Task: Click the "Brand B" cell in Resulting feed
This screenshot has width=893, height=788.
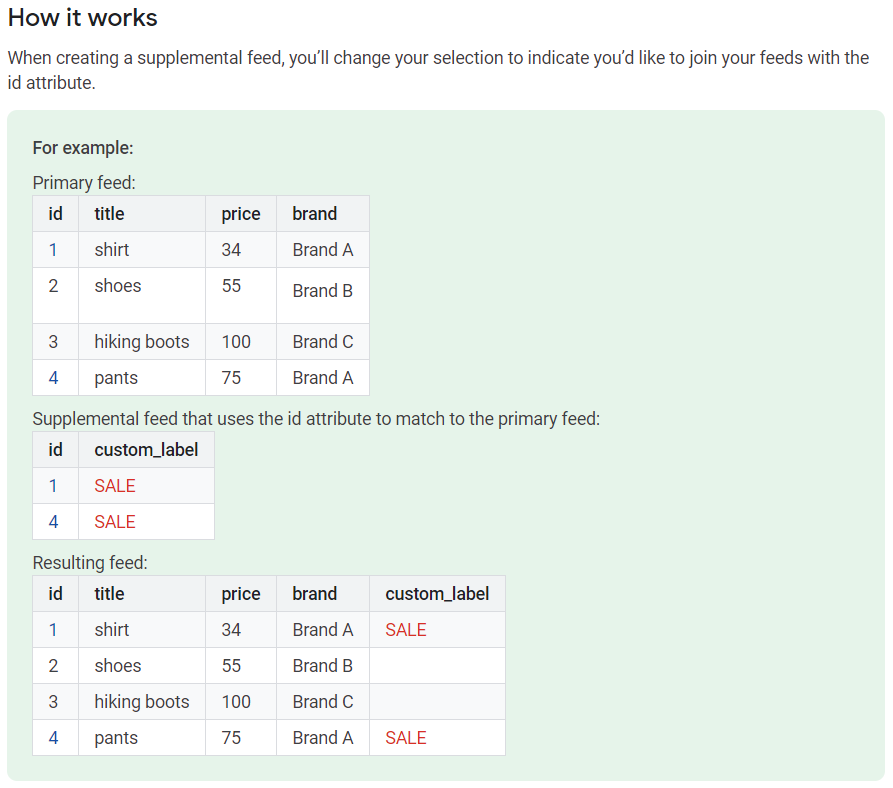Action: click(322, 665)
